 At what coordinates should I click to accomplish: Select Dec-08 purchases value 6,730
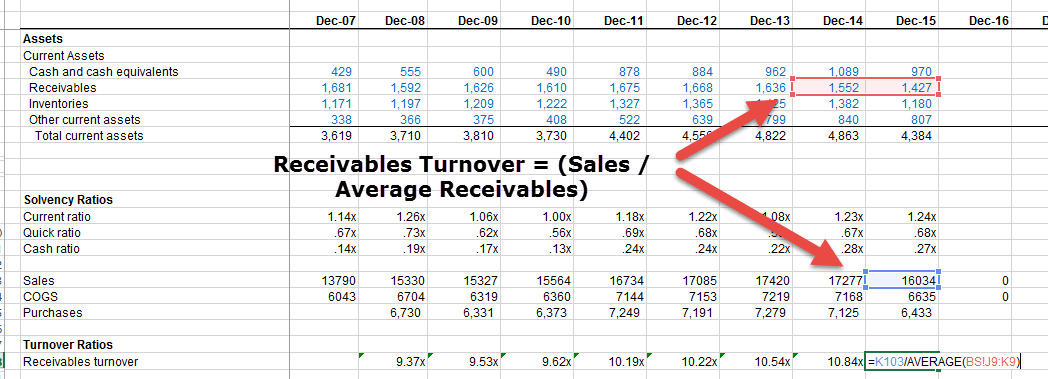coord(393,312)
